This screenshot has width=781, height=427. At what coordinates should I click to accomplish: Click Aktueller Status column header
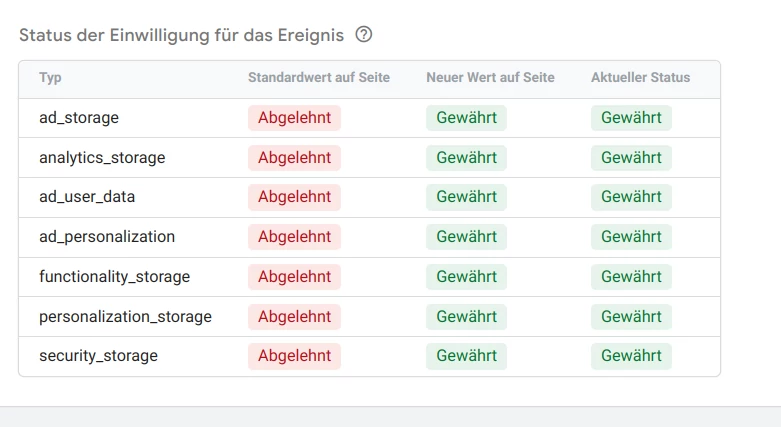641,77
